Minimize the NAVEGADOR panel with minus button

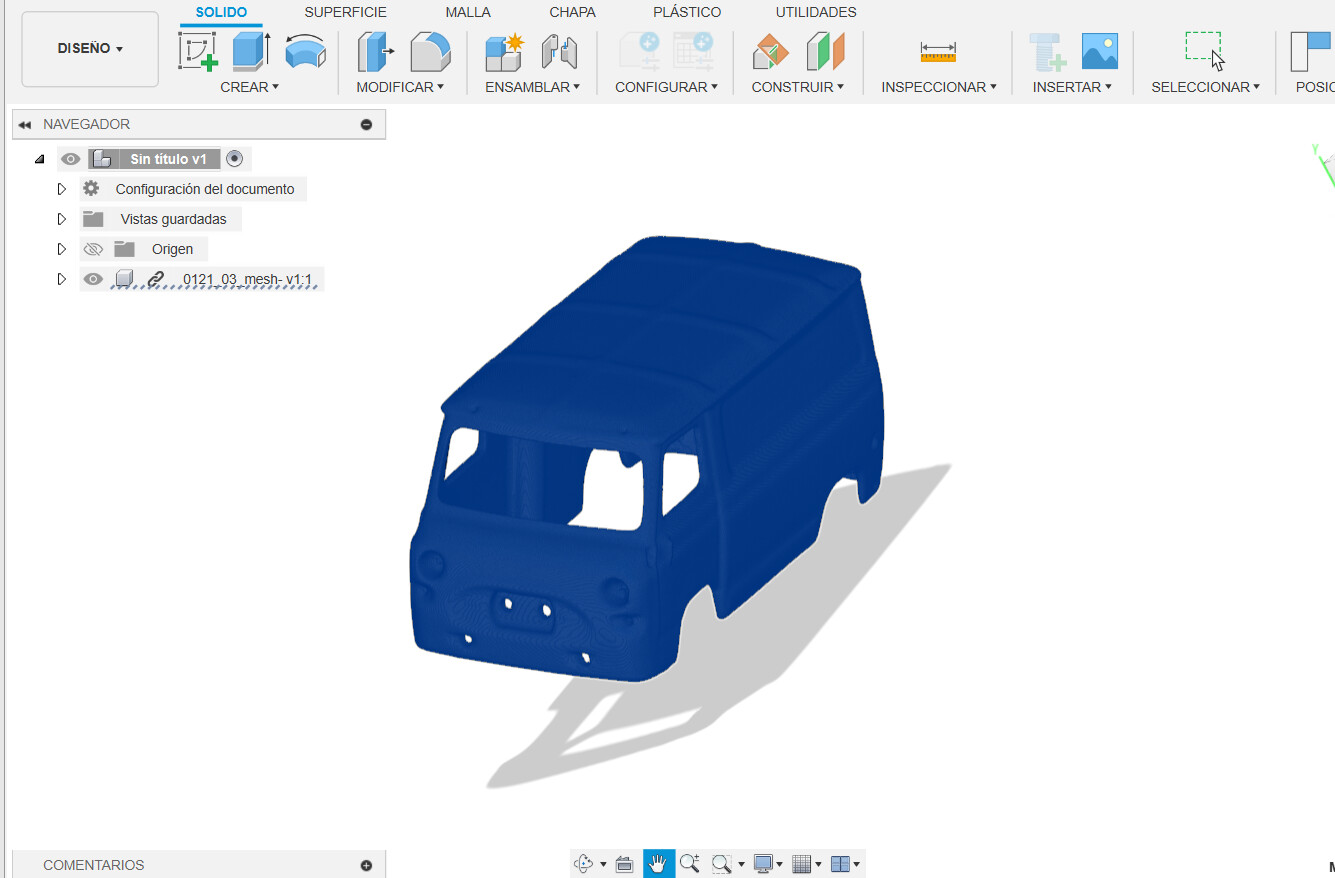(x=366, y=125)
